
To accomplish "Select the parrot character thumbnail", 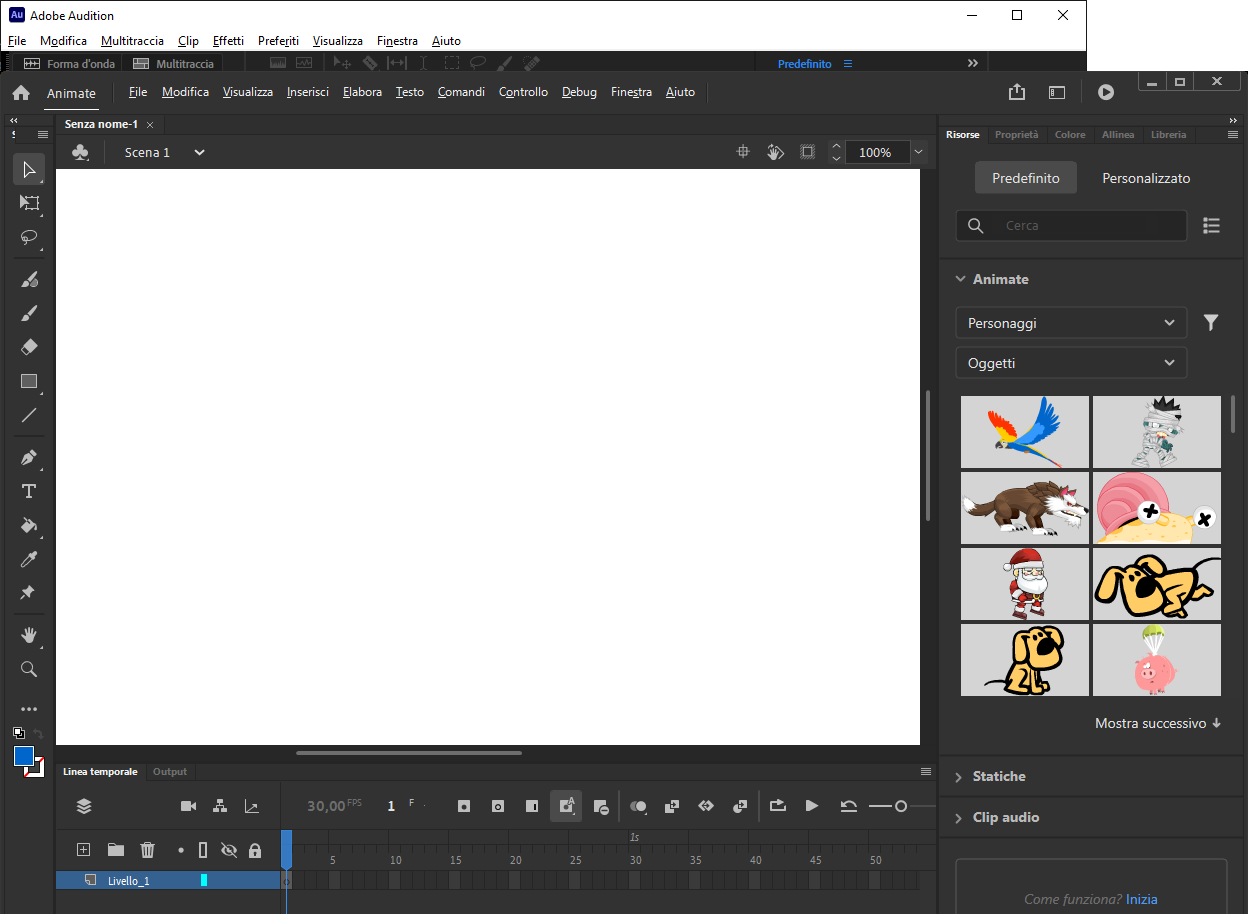I will (x=1025, y=432).
